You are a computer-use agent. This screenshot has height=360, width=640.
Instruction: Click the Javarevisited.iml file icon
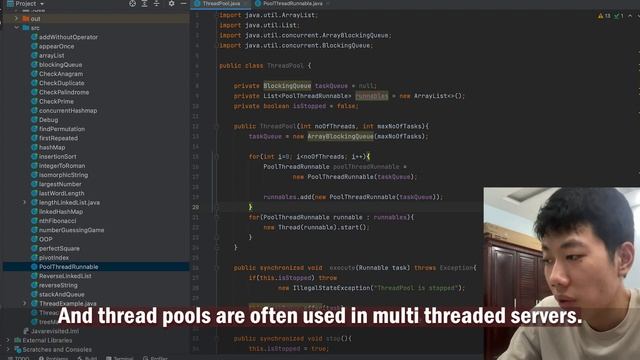[x=26, y=331]
